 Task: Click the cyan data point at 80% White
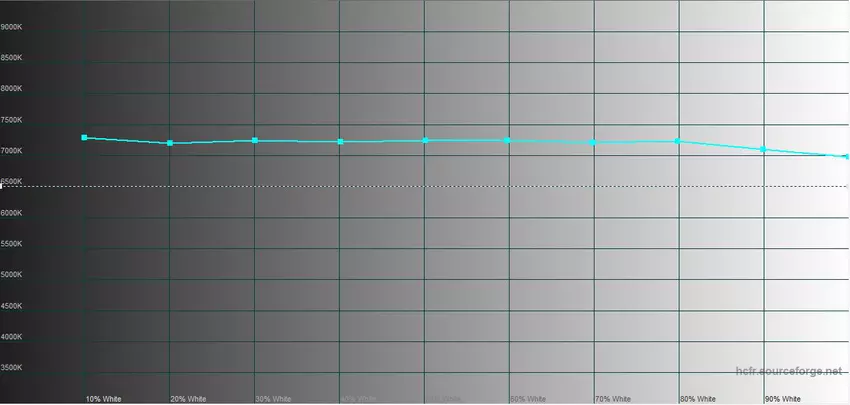[x=679, y=141]
